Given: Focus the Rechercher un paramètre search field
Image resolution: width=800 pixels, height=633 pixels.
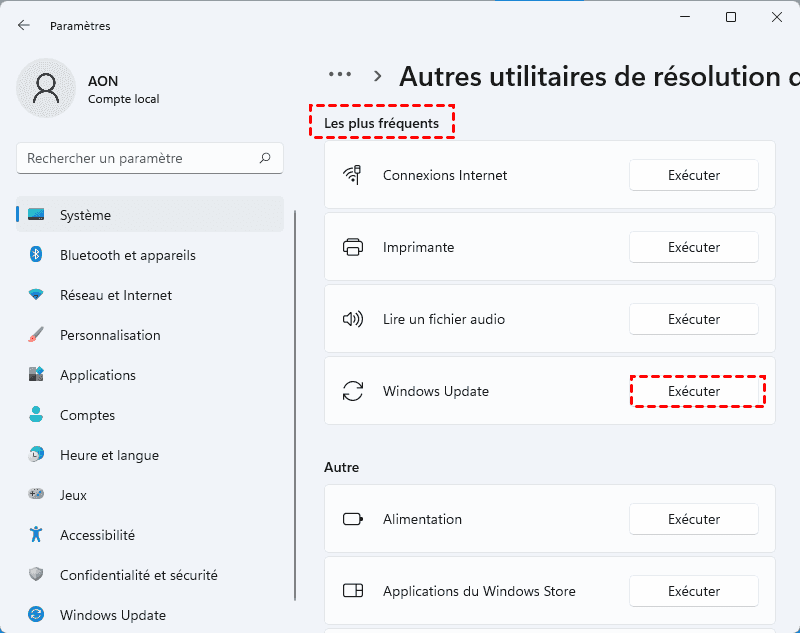Looking at the screenshot, I should [x=140, y=158].
